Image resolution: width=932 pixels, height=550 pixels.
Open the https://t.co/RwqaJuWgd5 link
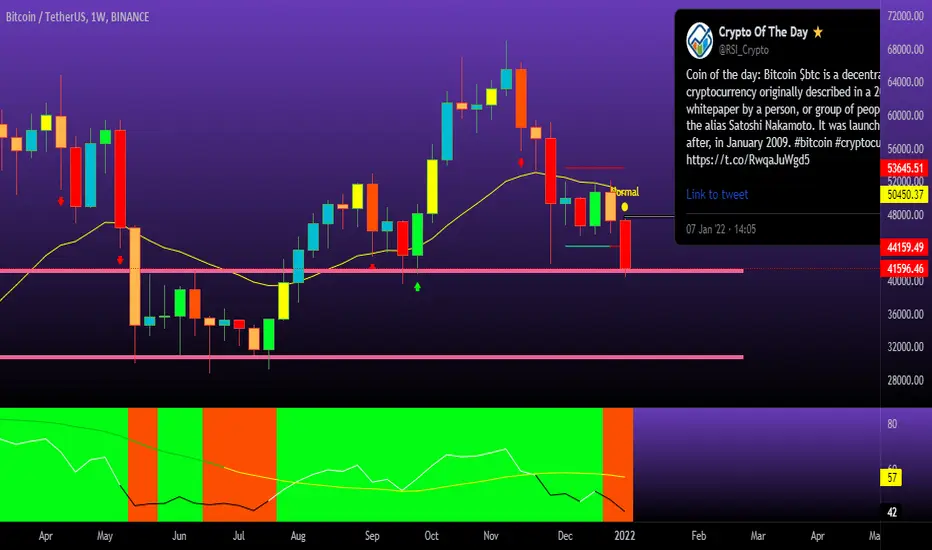coord(748,159)
